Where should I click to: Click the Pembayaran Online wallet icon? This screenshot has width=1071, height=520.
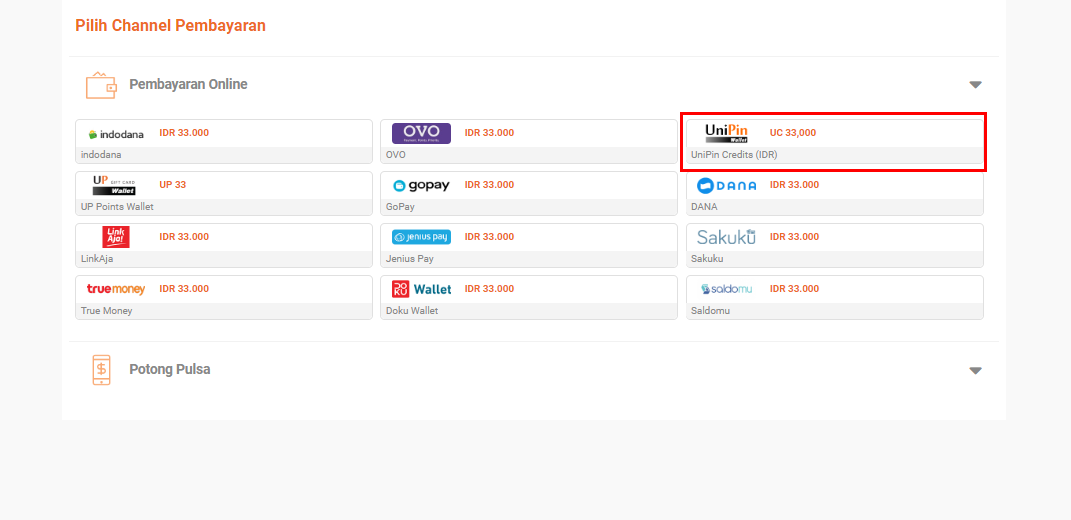point(101,85)
